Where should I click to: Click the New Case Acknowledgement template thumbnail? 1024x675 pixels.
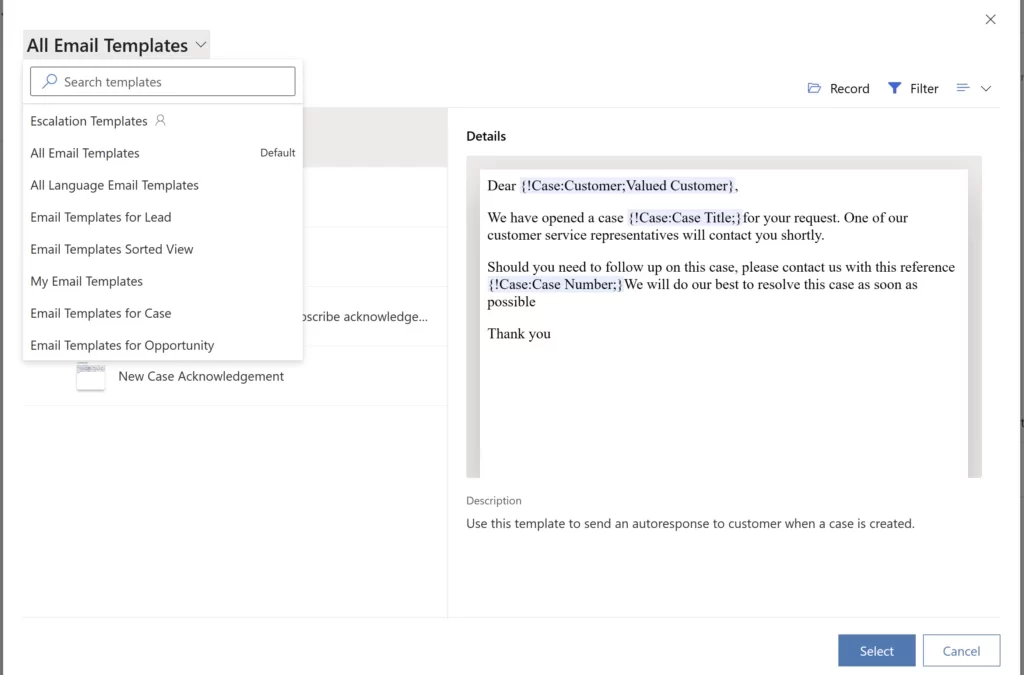[91, 377]
